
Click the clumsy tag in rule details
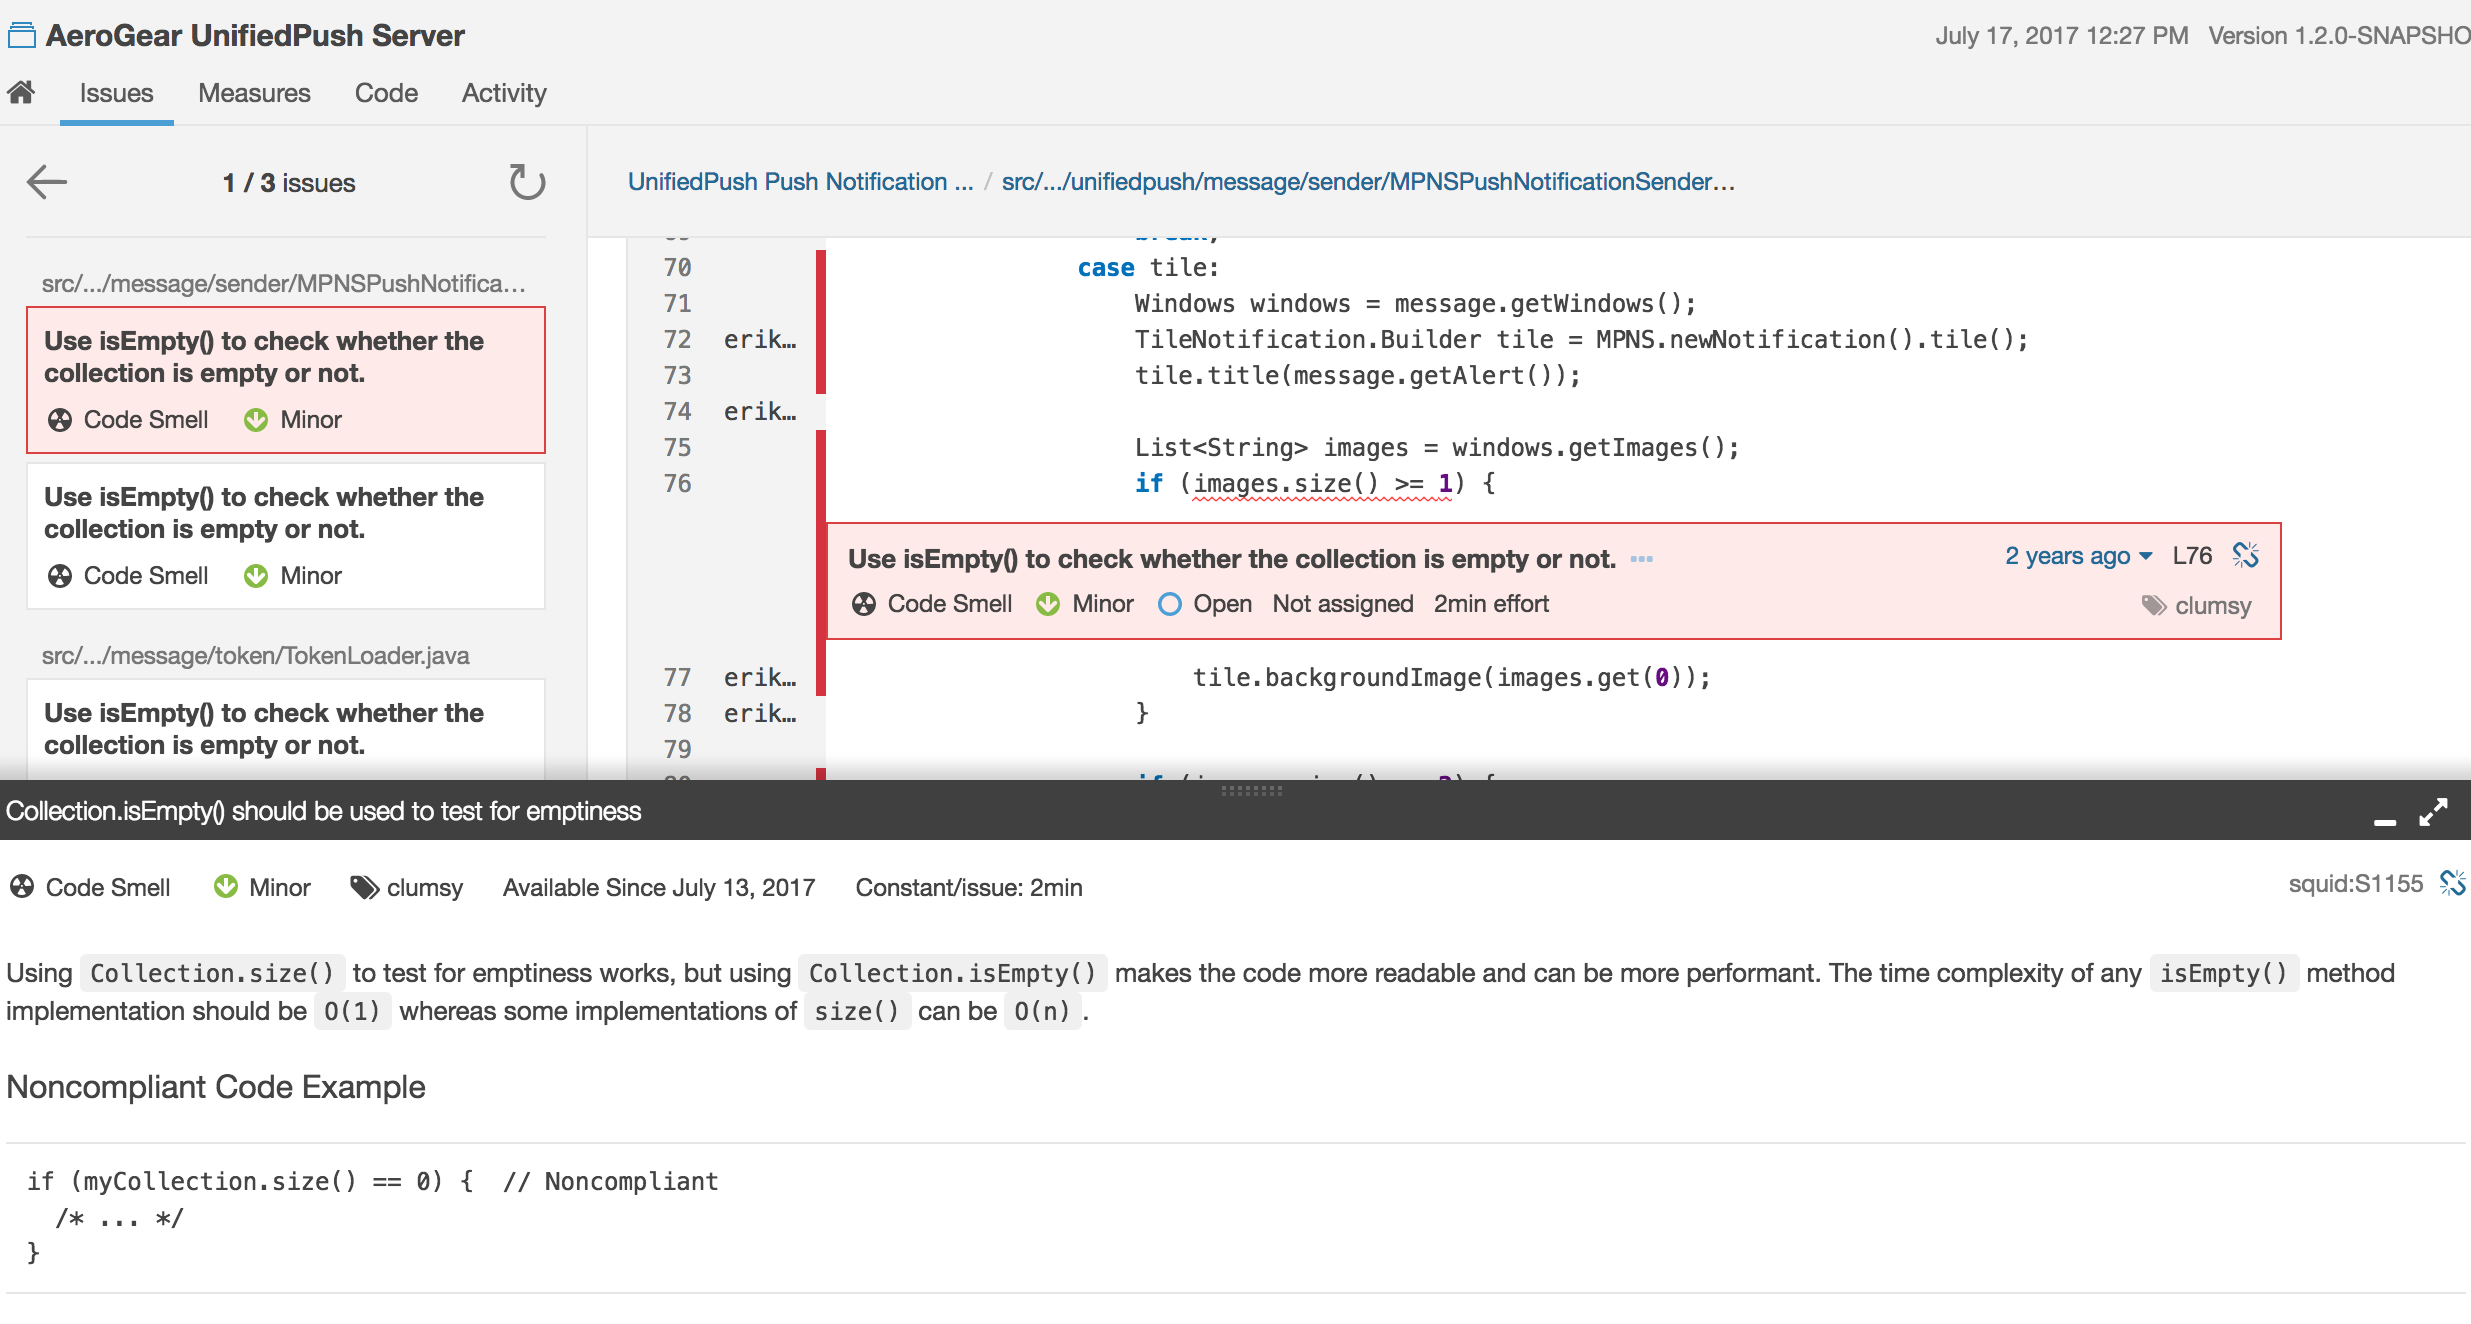407,888
